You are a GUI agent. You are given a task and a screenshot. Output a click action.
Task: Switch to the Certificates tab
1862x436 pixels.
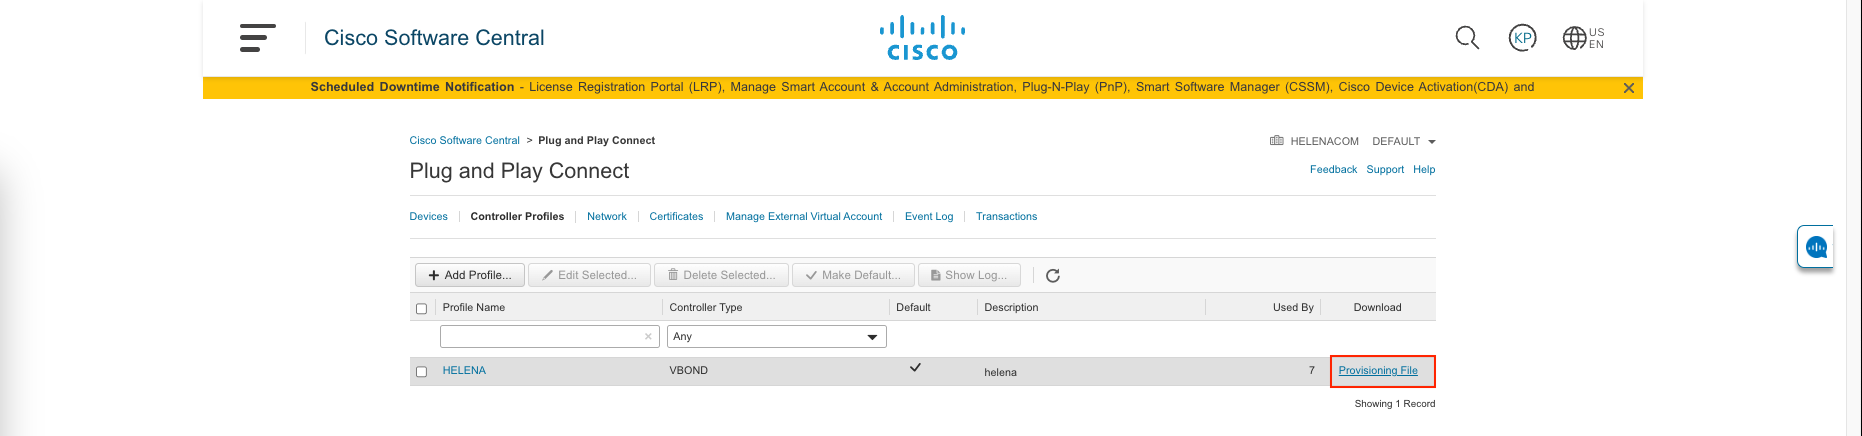676,217
